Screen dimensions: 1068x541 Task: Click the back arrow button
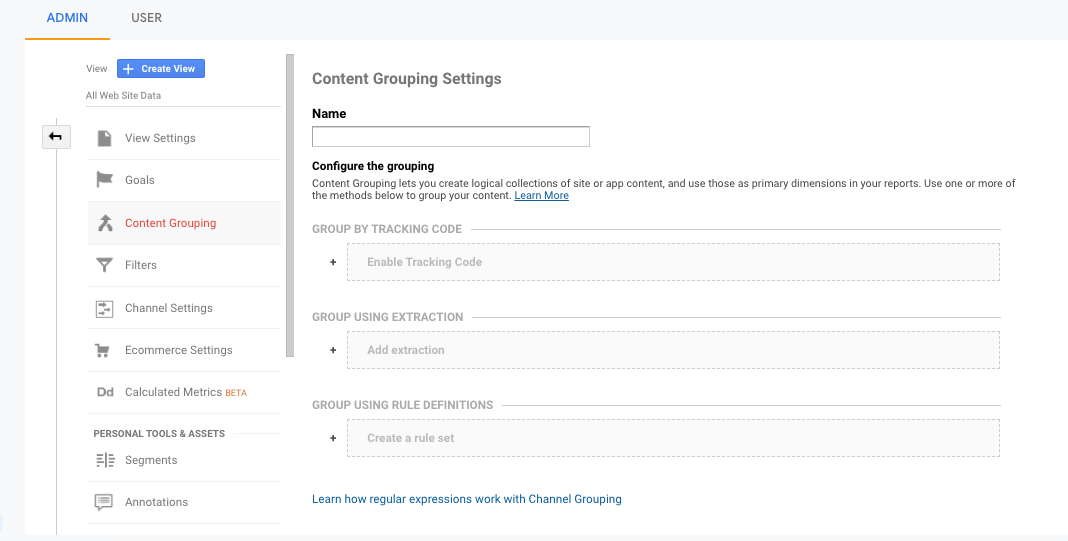pyautogui.click(x=56, y=137)
